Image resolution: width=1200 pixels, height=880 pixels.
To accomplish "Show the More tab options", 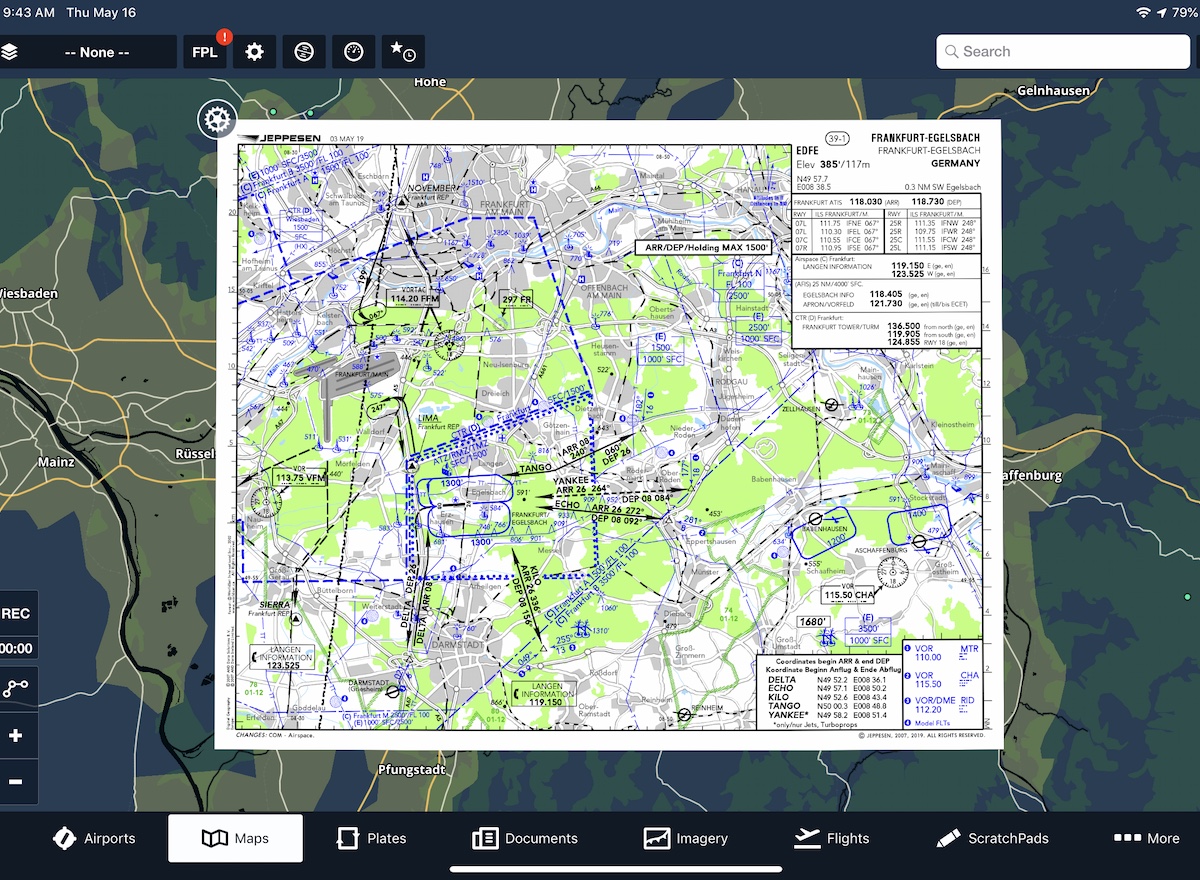I will tap(1147, 838).
